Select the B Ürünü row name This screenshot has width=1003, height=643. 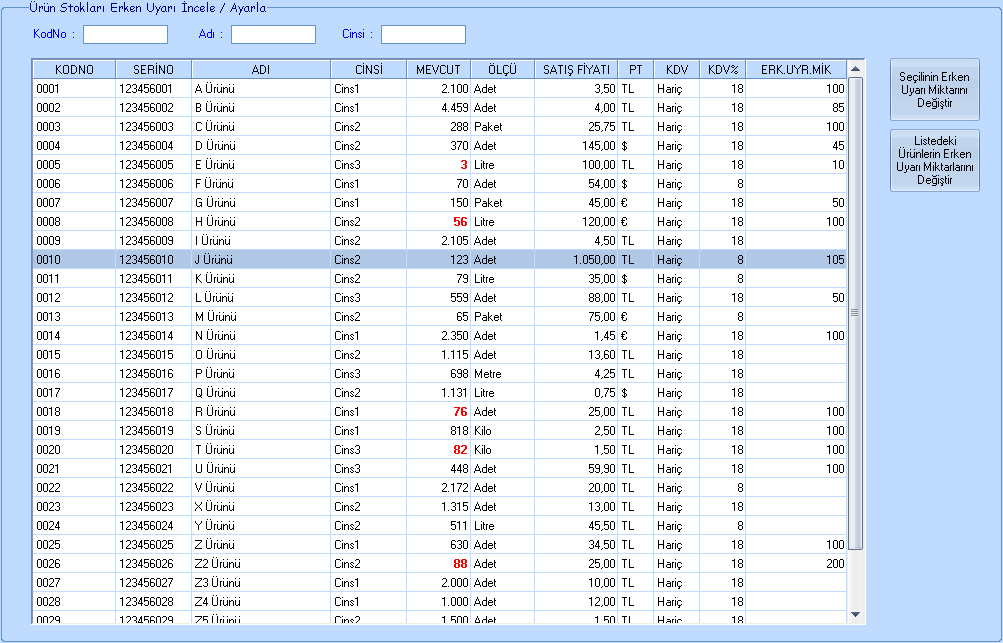pos(215,107)
